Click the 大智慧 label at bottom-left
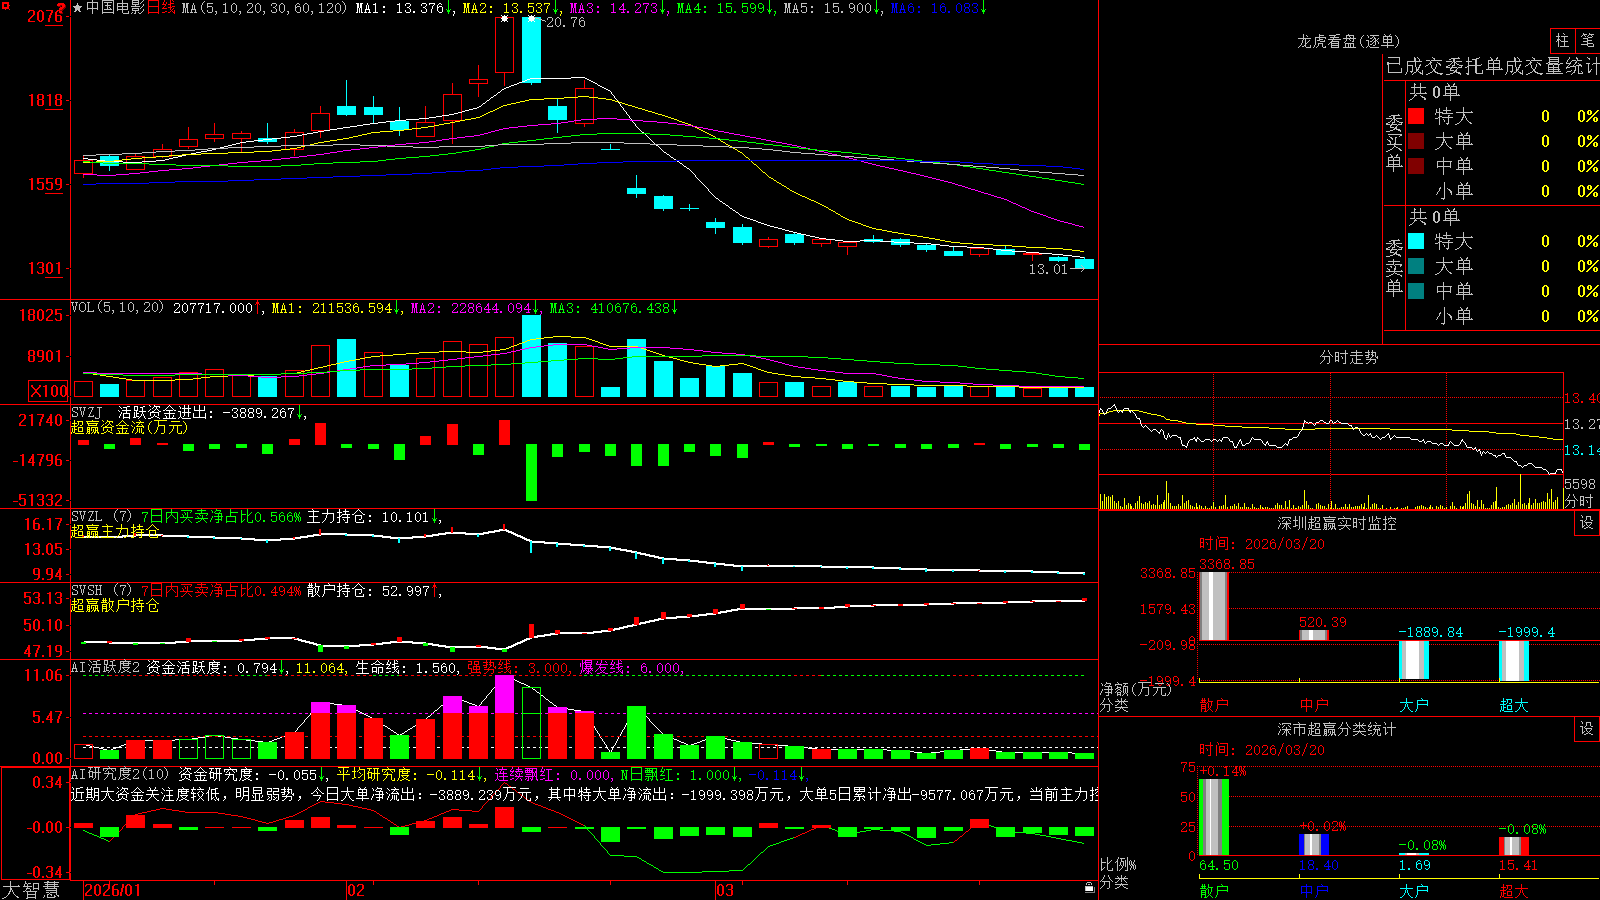The width and height of the screenshot is (1600, 900). [x=31, y=890]
